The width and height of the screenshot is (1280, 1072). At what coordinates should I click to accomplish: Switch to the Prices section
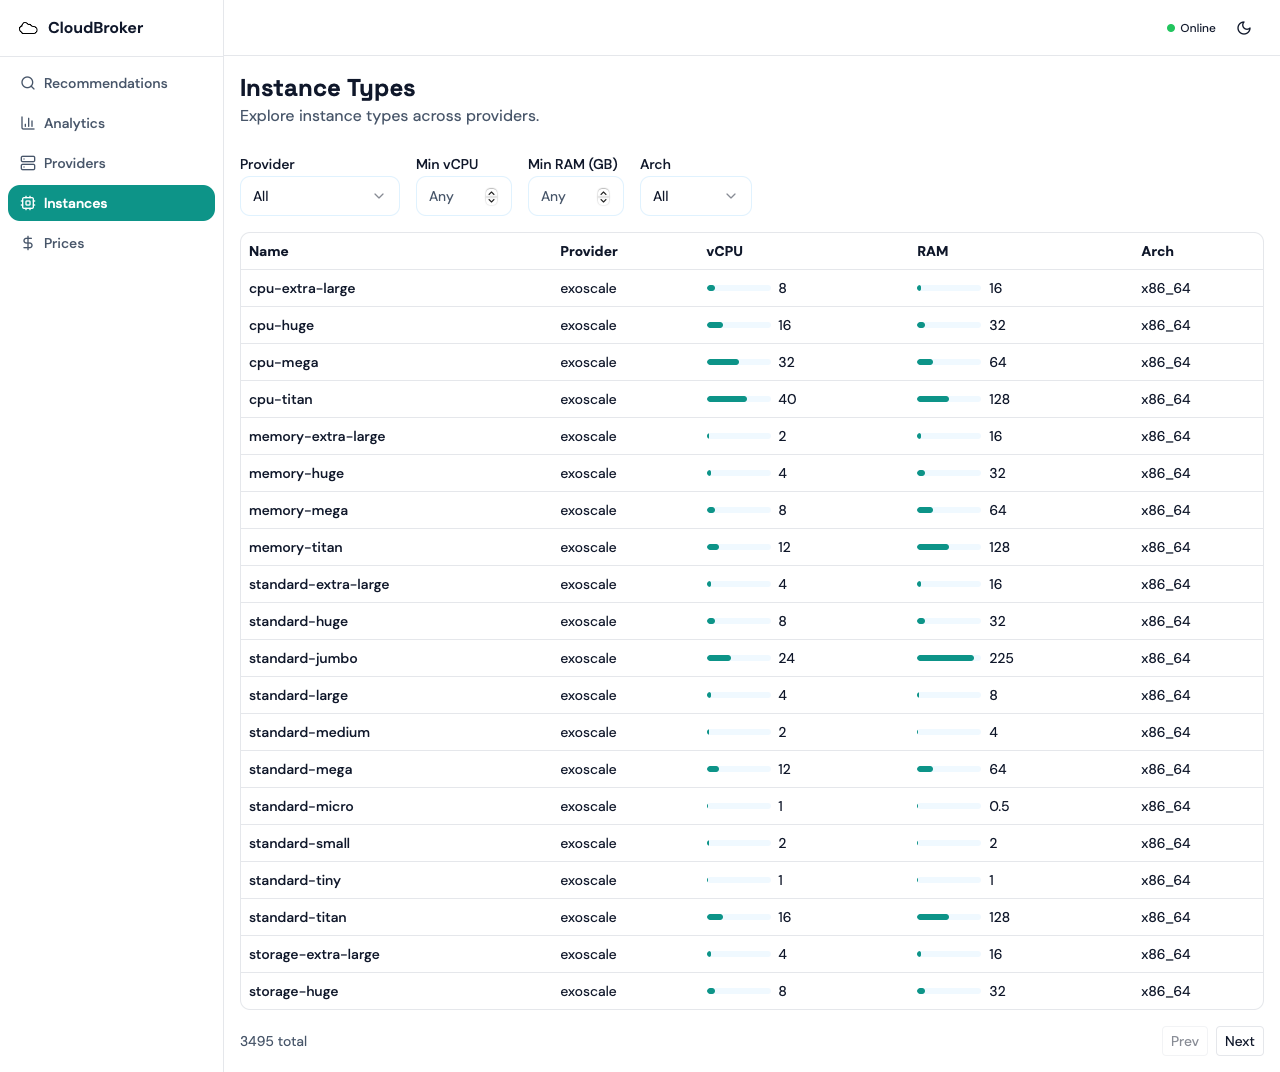tap(63, 243)
